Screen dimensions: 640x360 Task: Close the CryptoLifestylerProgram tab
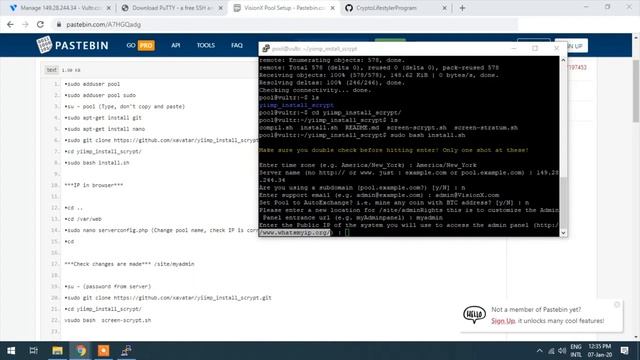coord(444,8)
